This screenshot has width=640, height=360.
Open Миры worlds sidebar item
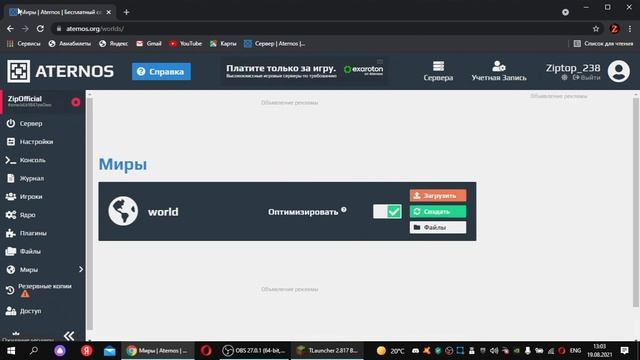29,270
